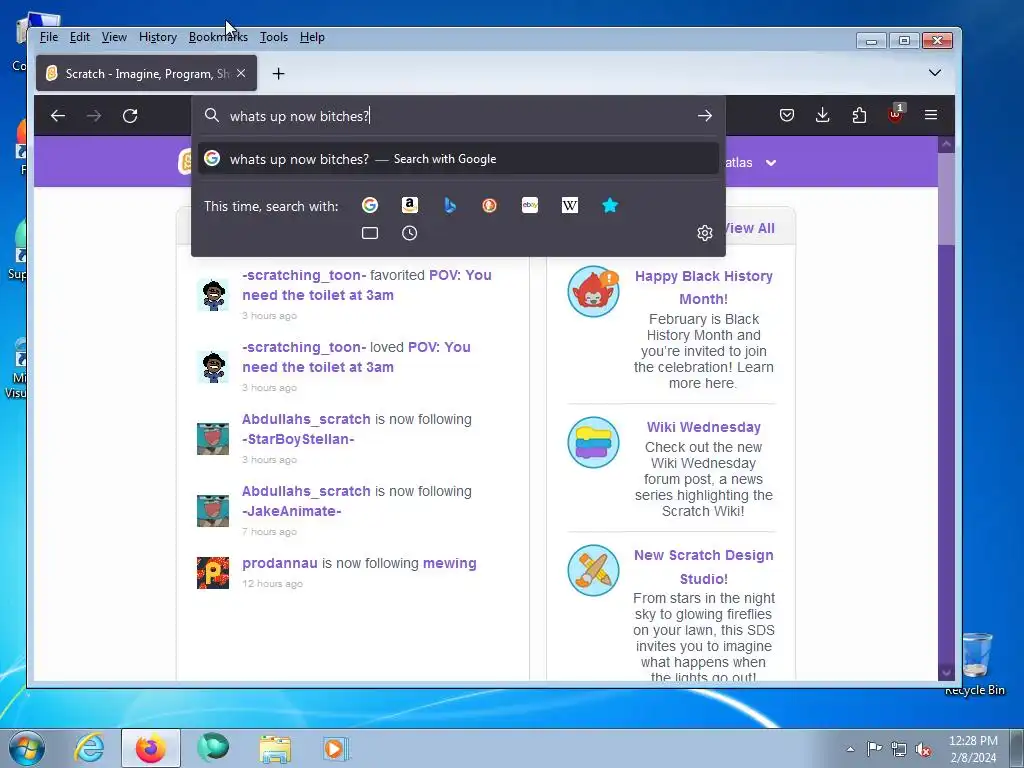Open search settings gear
Image resolution: width=1024 pixels, height=768 pixels.
pos(705,233)
